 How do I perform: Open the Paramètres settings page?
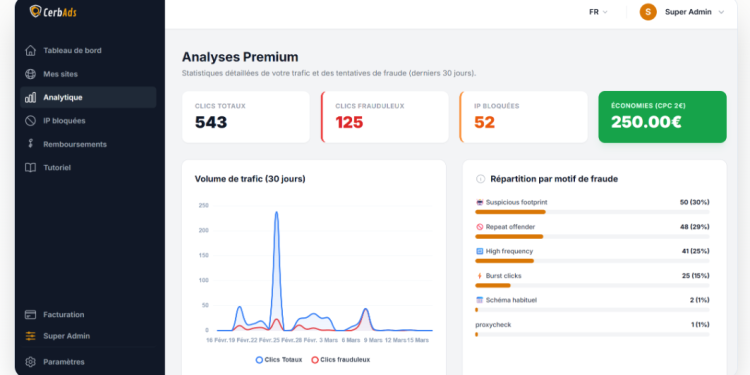pos(88,362)
